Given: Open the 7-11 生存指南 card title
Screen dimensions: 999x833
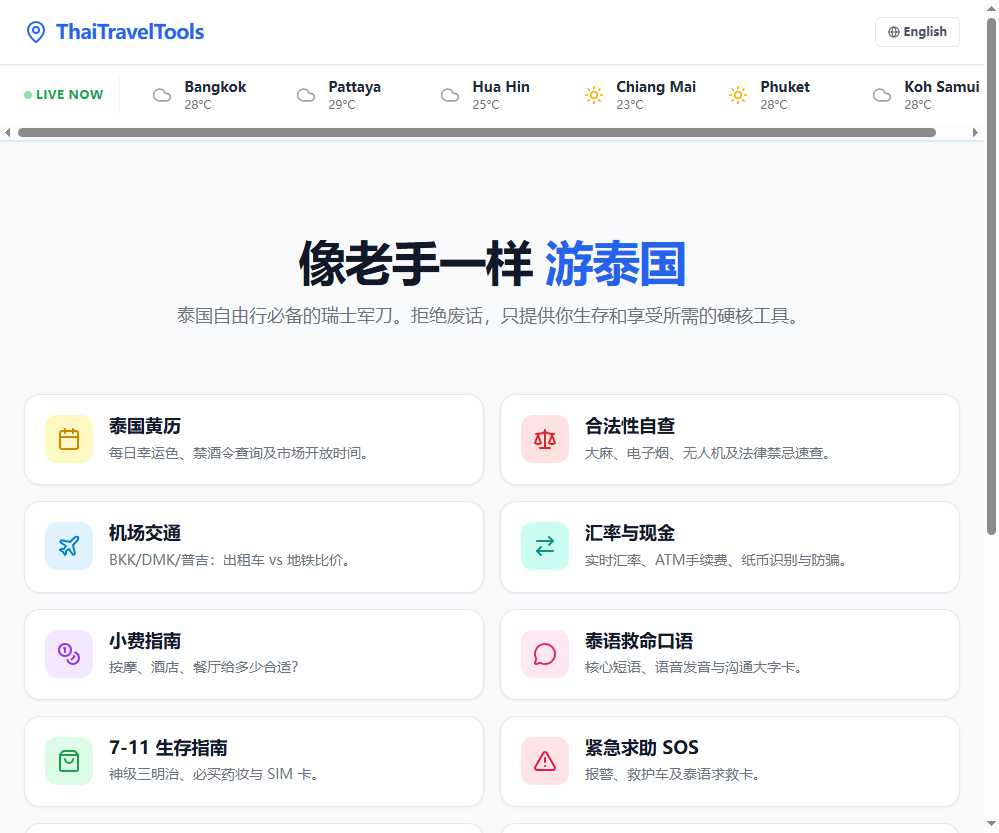Looking at the screenshot, I should point(168,748).
